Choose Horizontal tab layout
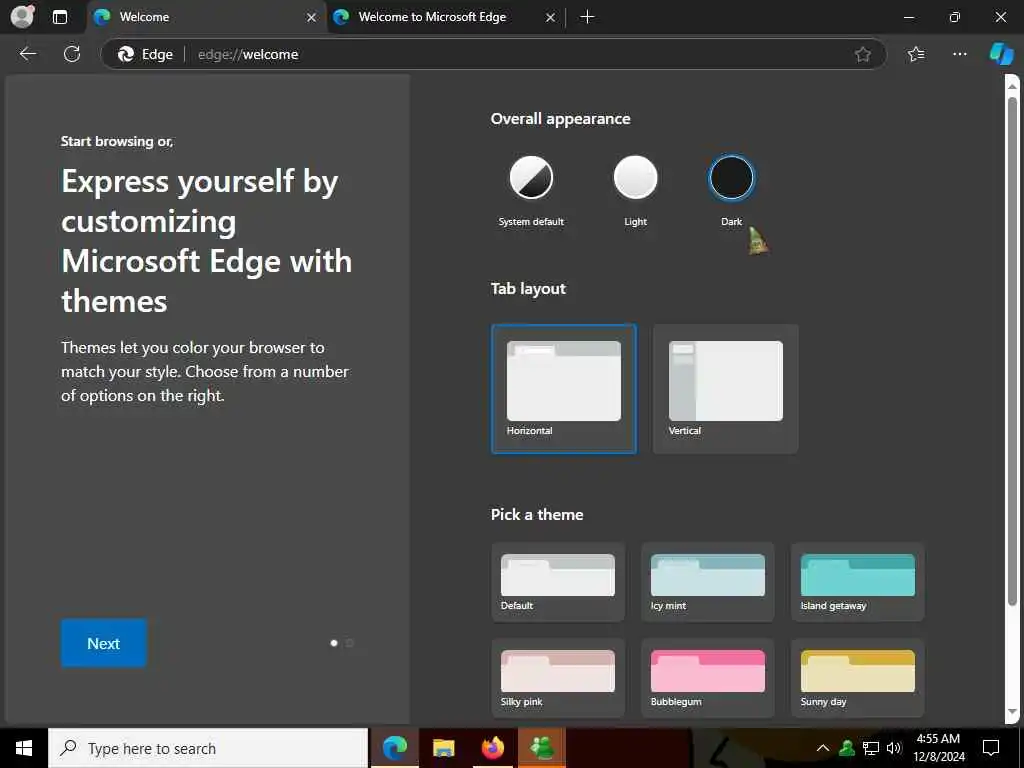 [564, 389]
